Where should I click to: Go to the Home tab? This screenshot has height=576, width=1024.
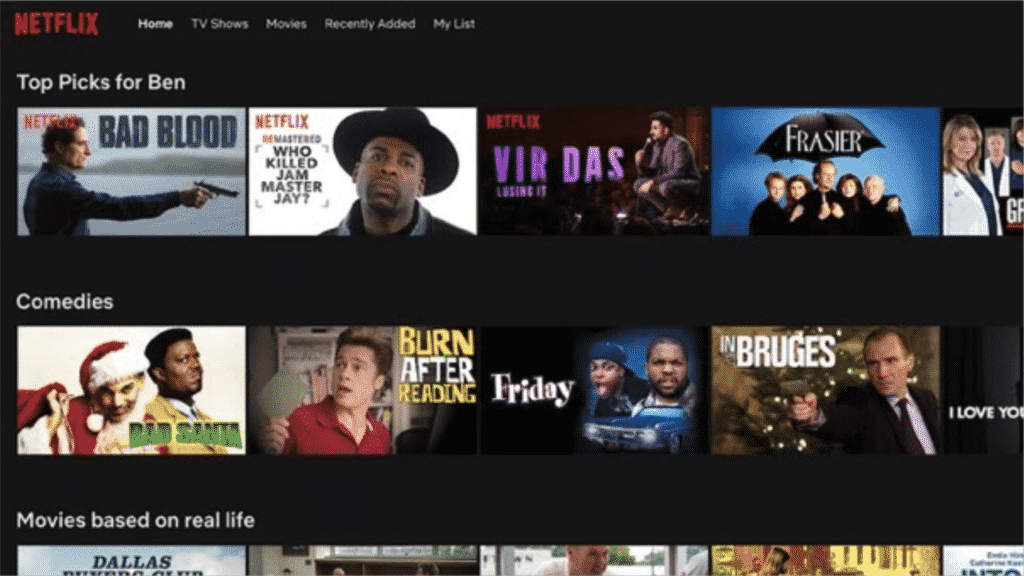pyautogui.click(x=155, y=24)
